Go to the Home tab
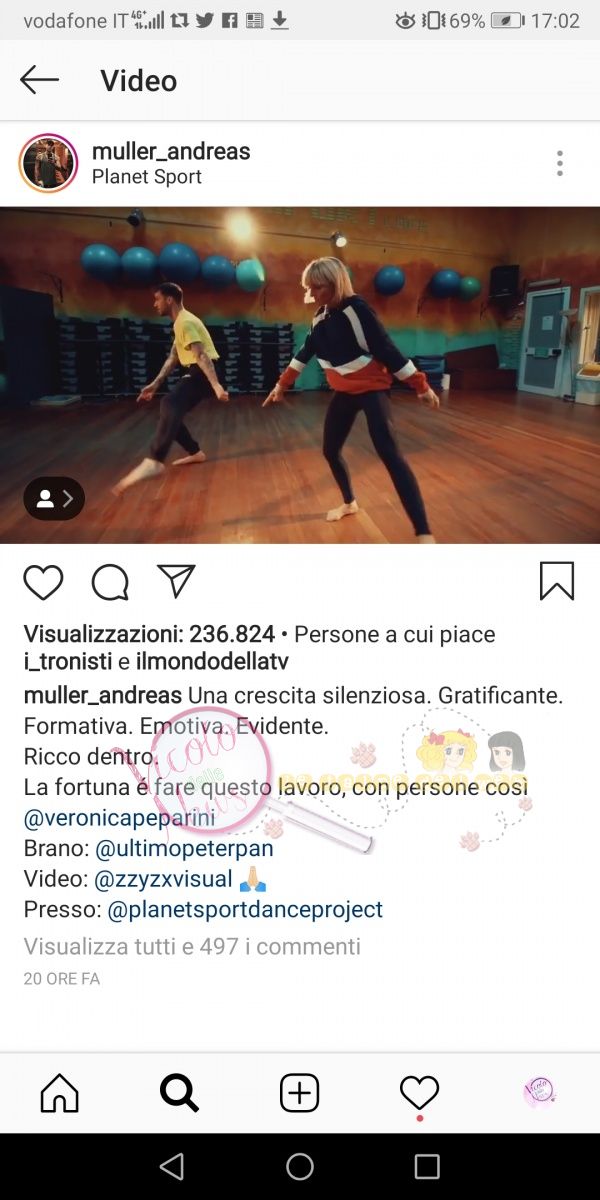The image size is (600, 1200). tap(60, 1093)
